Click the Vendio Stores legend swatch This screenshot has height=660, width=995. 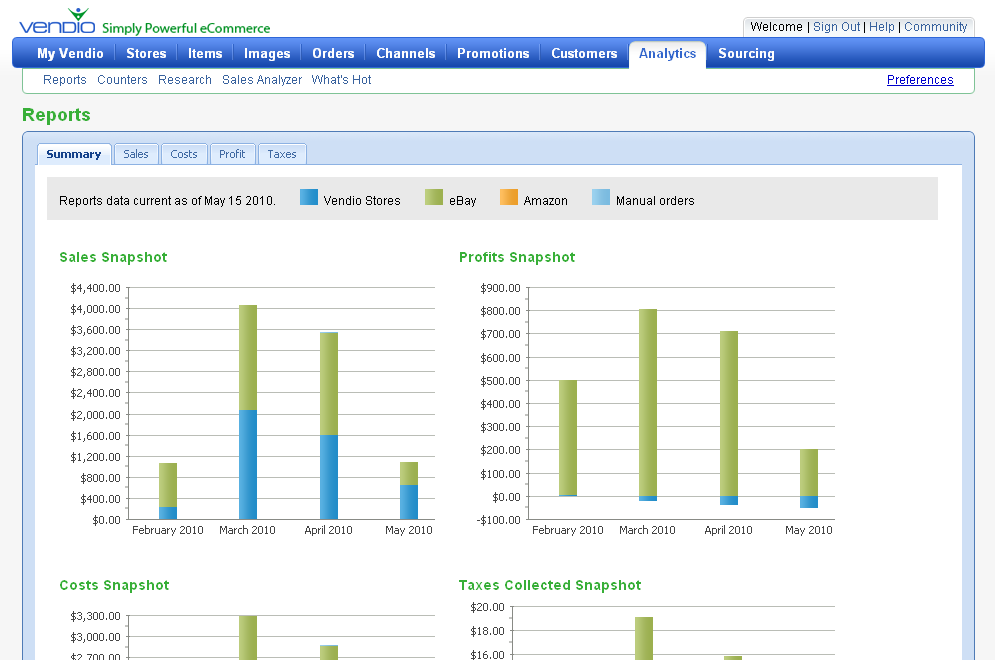coord(309,198)
